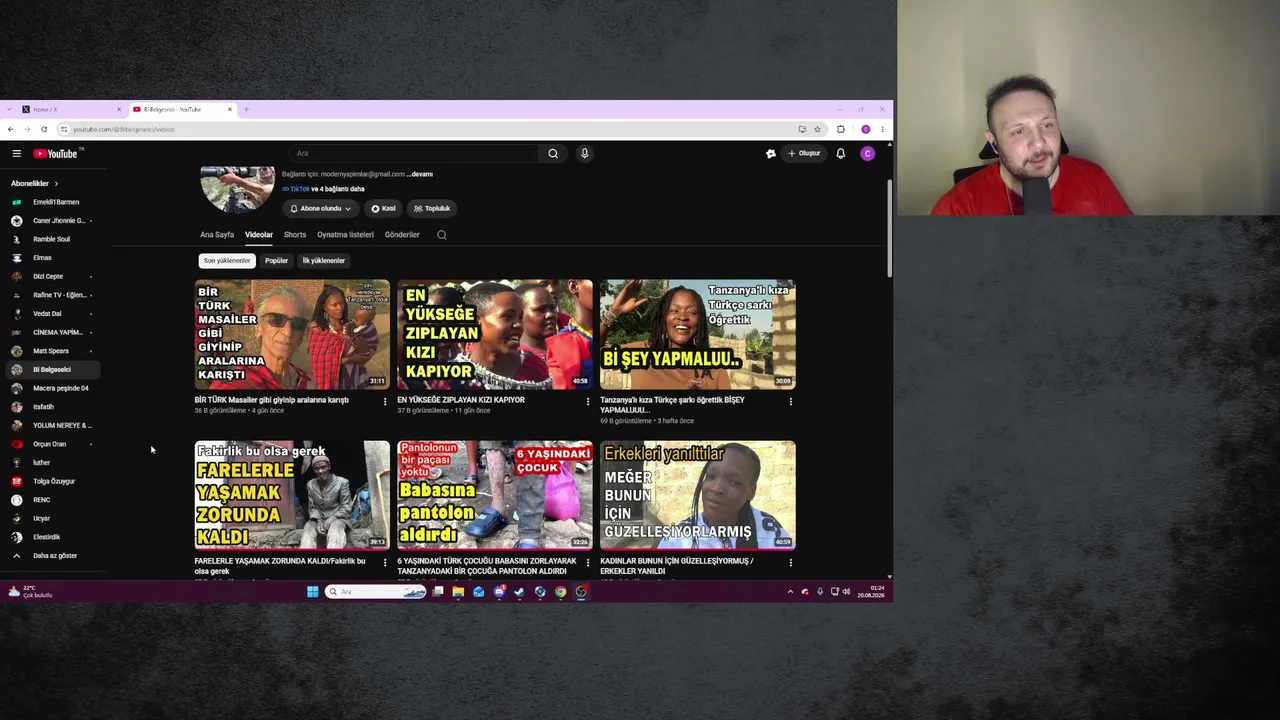Screen dimensions: 1280x720
Task: Play the MEĞER BUNUN İÇİN GÜZELLEŞİYORLARMIŞ thumbnail
Action: (x=698, y=495)
